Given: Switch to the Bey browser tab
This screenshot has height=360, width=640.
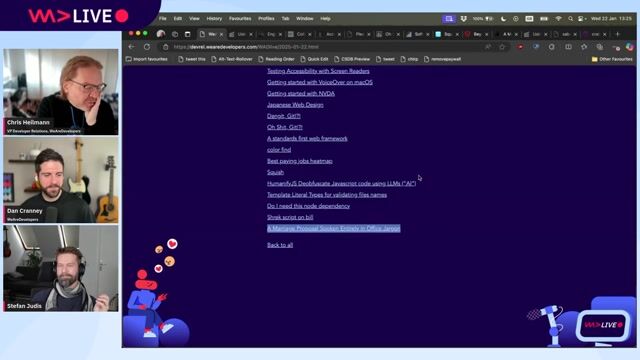Looking at the screenshot, I should (476, 34).
